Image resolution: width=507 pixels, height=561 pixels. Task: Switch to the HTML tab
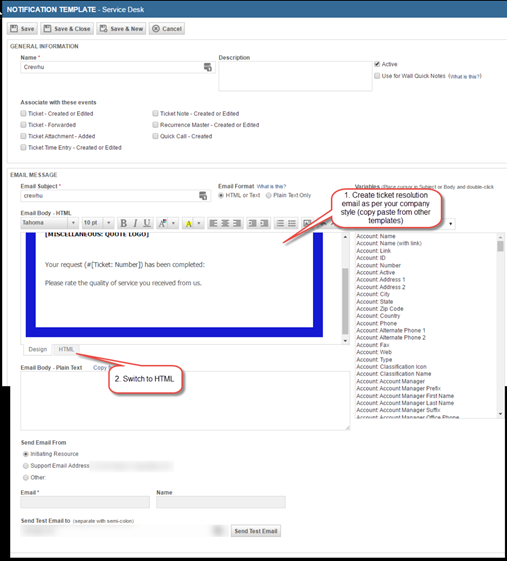[x=66, y=349]
